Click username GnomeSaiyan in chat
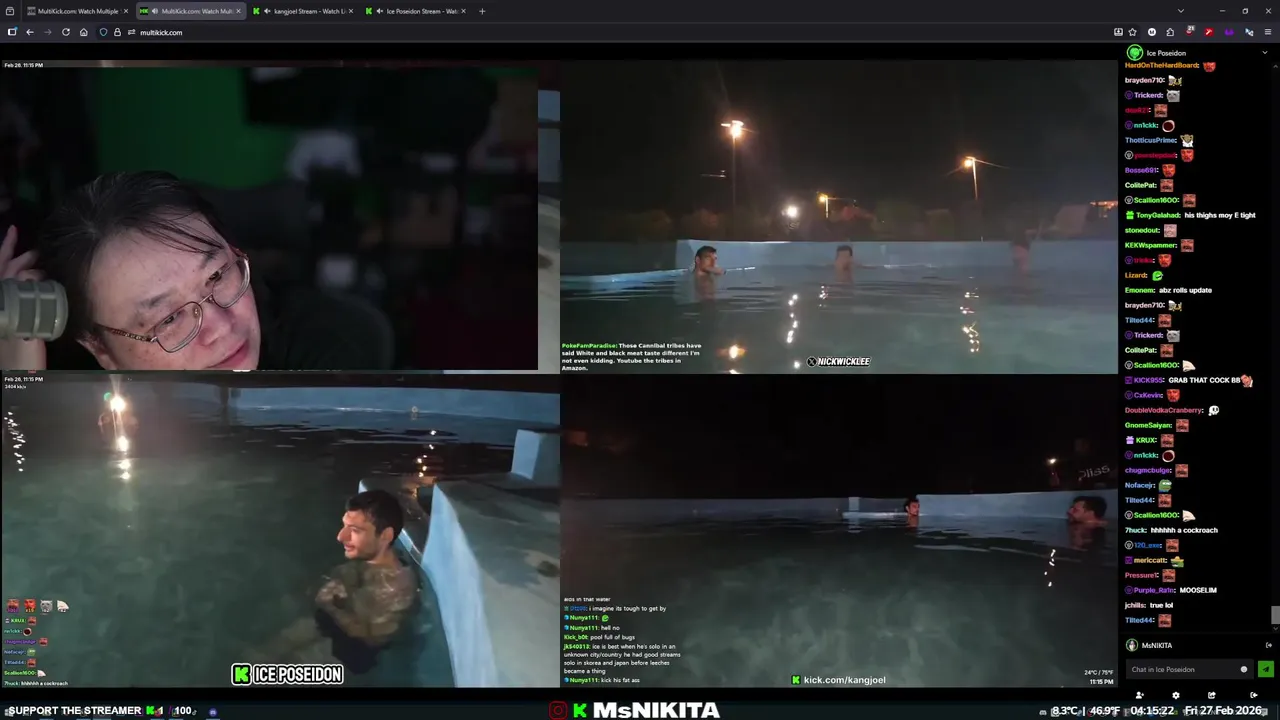Screen dimensions: 1280x720 click(1148, 425)
